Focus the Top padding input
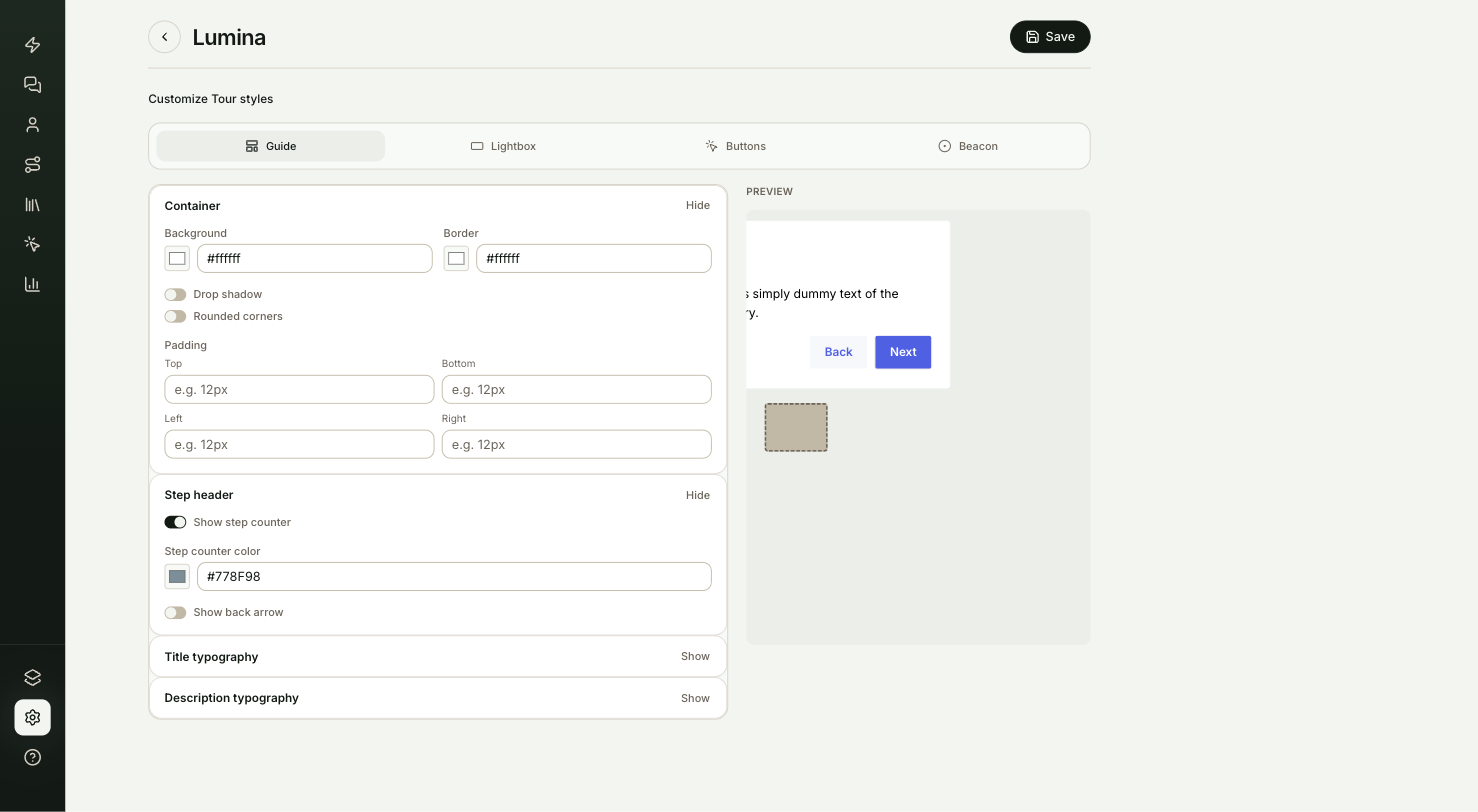The image size is (1478, 812). pyautogui.click(x=299, y=389)
